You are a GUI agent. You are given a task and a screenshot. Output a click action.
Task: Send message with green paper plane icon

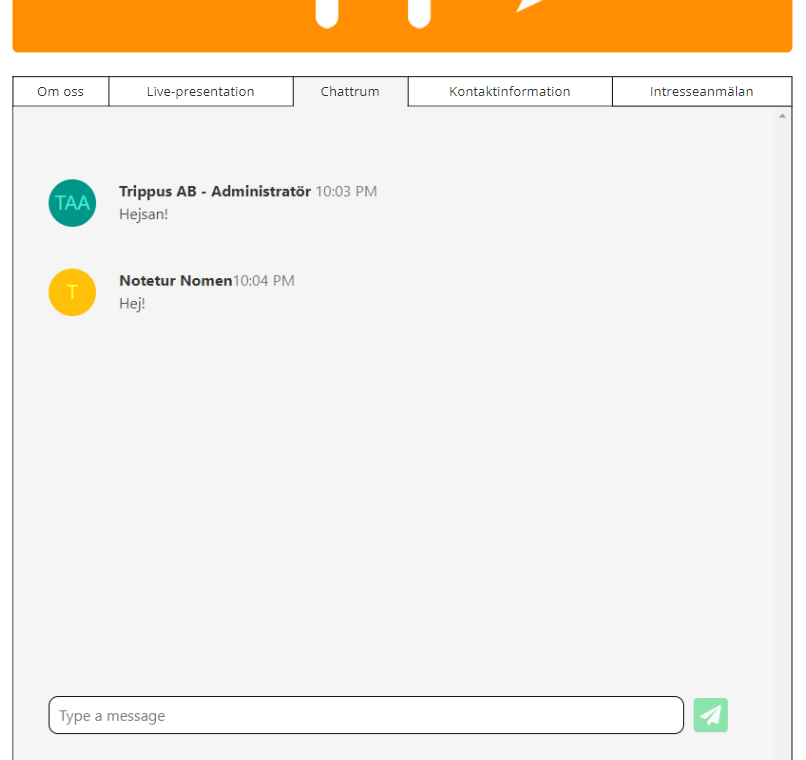click(710, 715)
